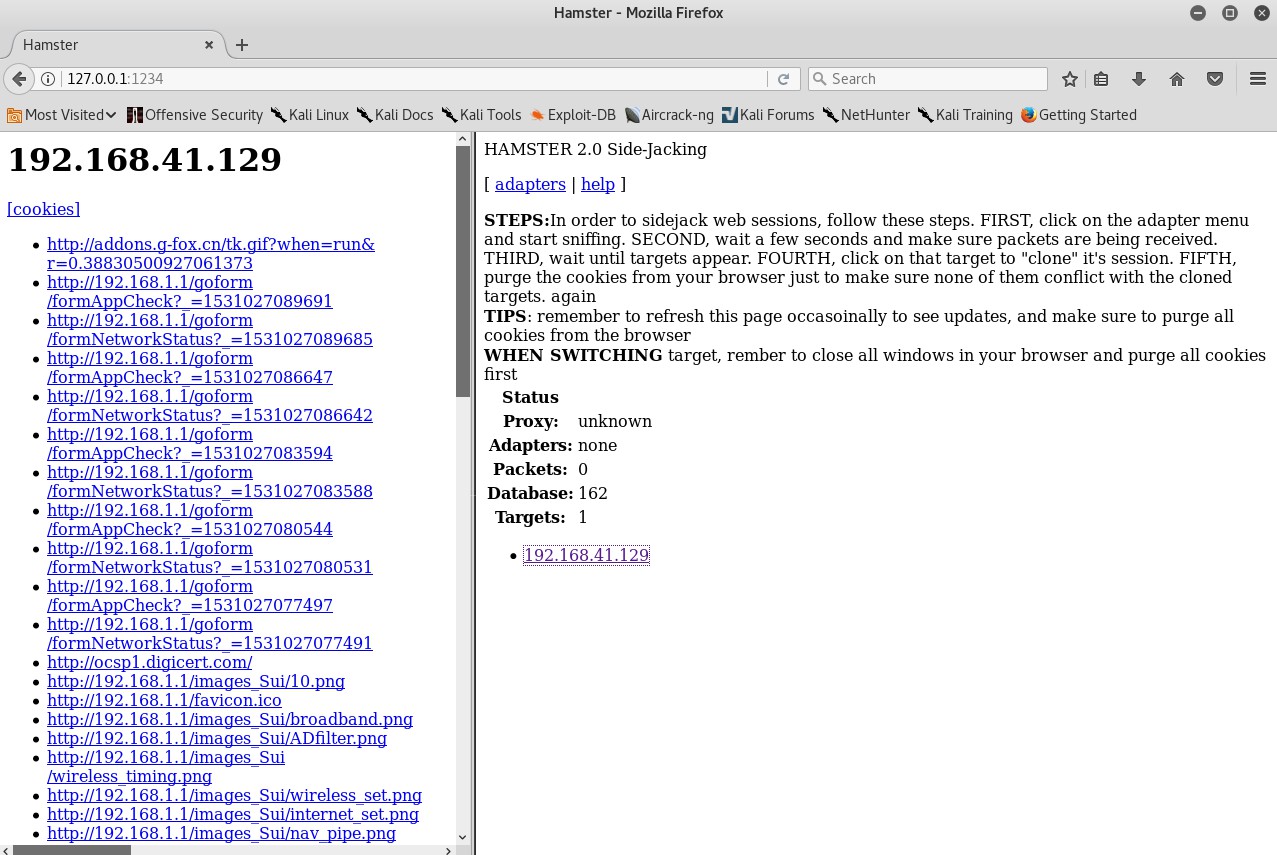Show site information icon in address bar
Screen dimensions: 1277x855
pos(47,79)
